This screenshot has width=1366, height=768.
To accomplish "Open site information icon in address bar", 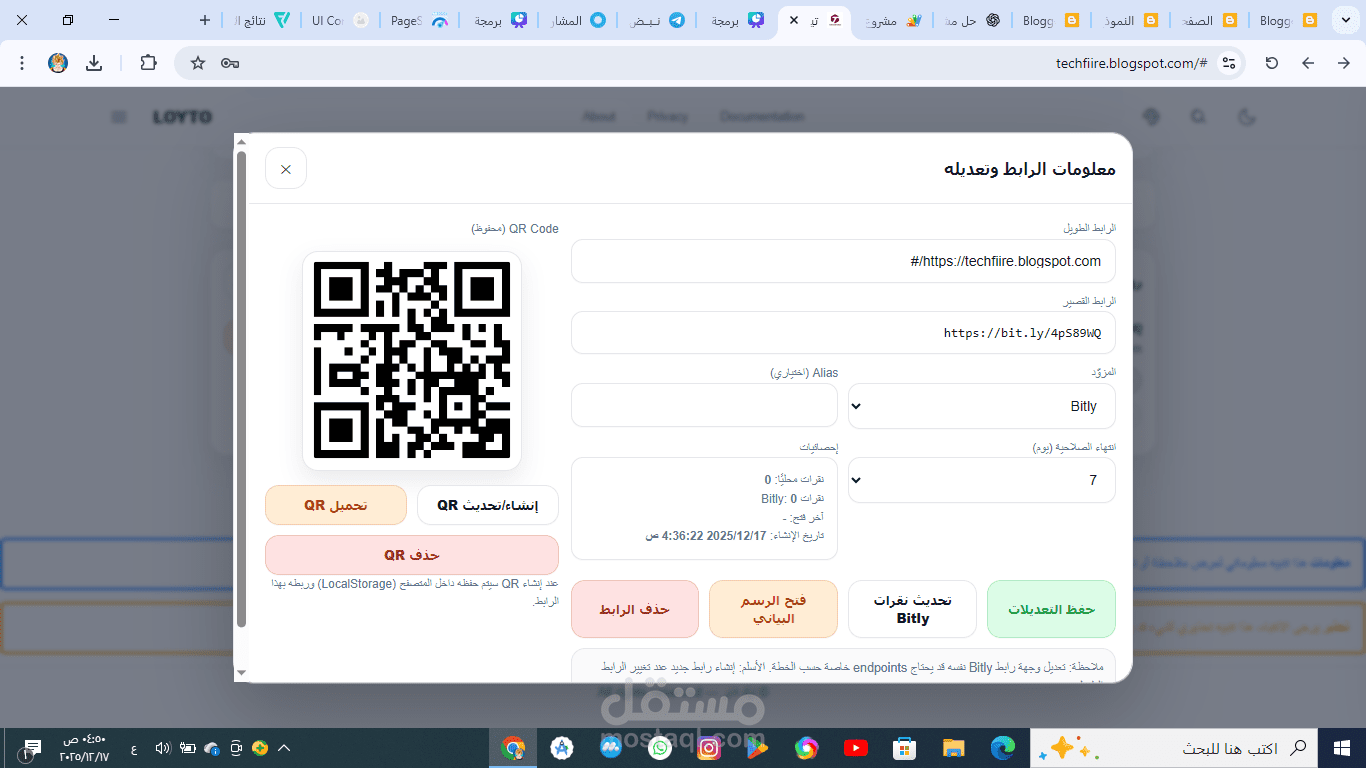I will 1230,63.
